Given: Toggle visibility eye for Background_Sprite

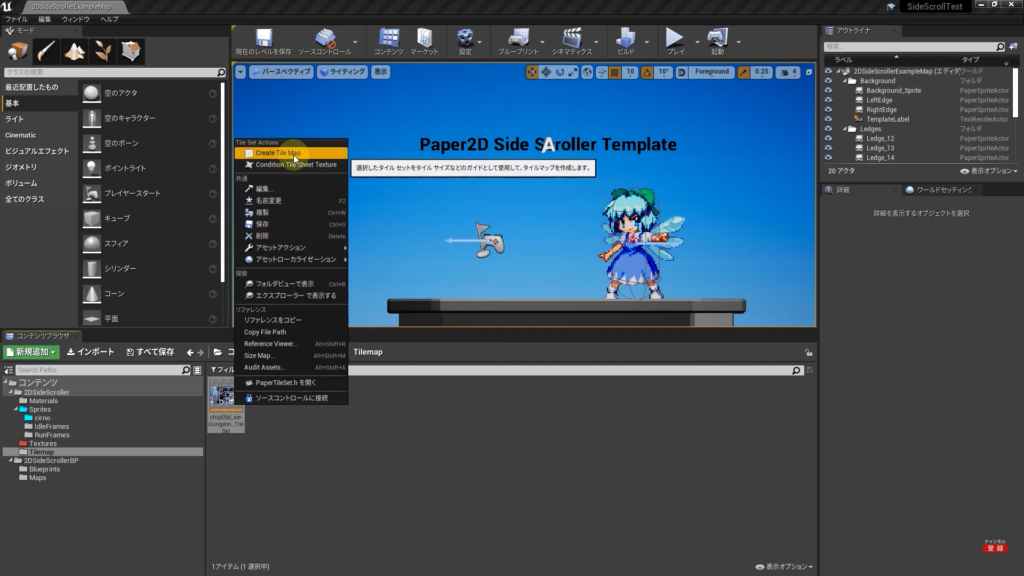Looking at the screenshot, I should tap(828, 90).
